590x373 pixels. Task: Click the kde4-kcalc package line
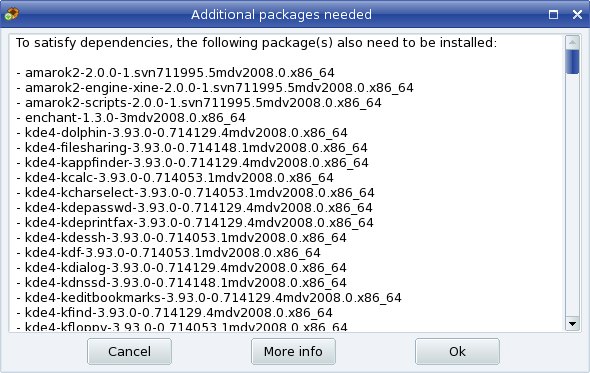pos(175,178)
